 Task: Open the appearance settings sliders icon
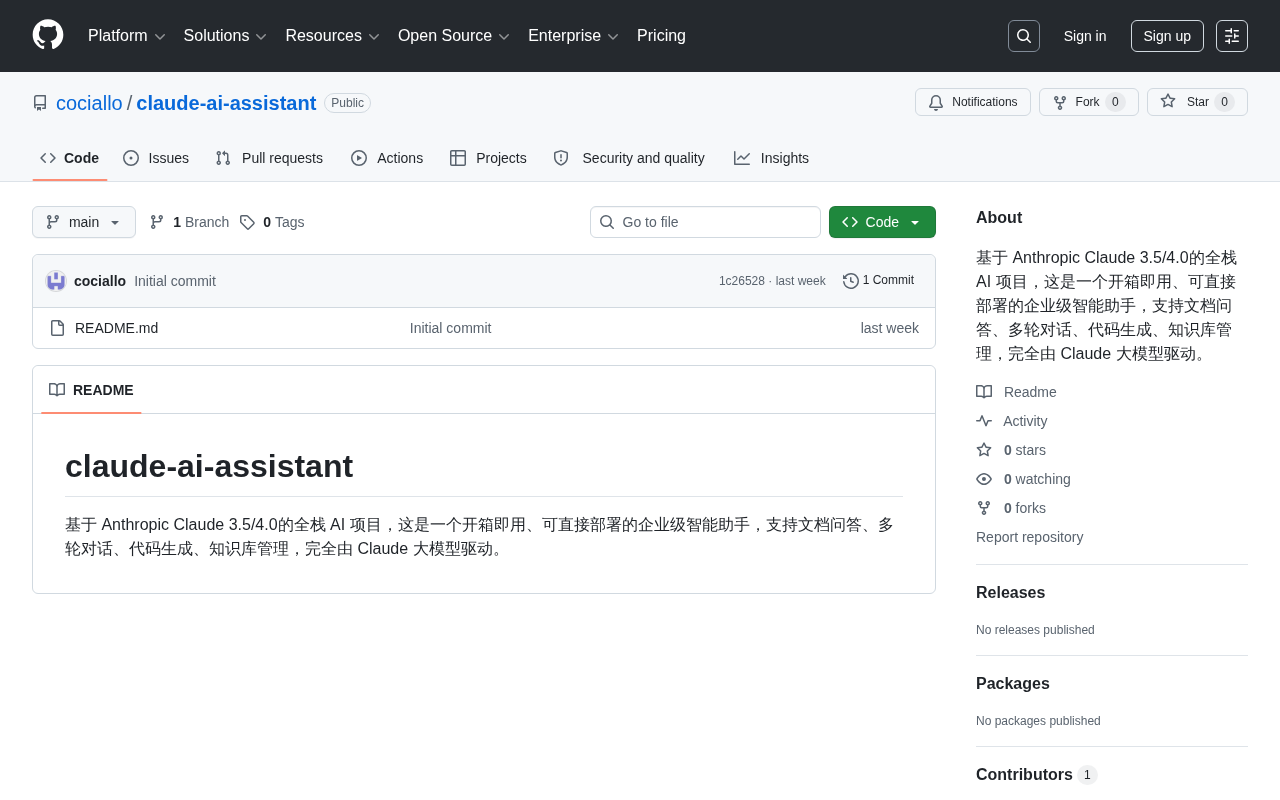[1232, 36]
